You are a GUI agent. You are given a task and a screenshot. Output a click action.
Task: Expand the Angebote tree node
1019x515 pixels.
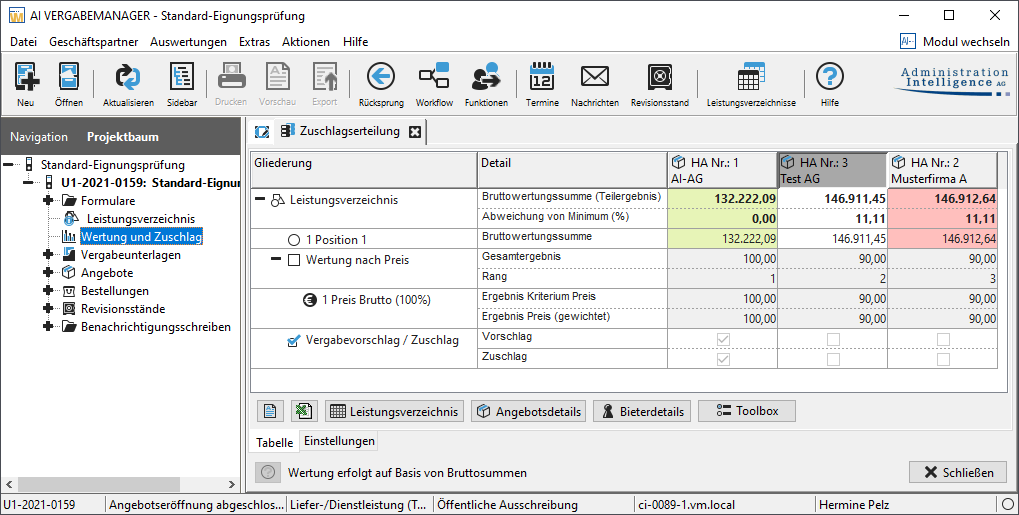(47, 272)
